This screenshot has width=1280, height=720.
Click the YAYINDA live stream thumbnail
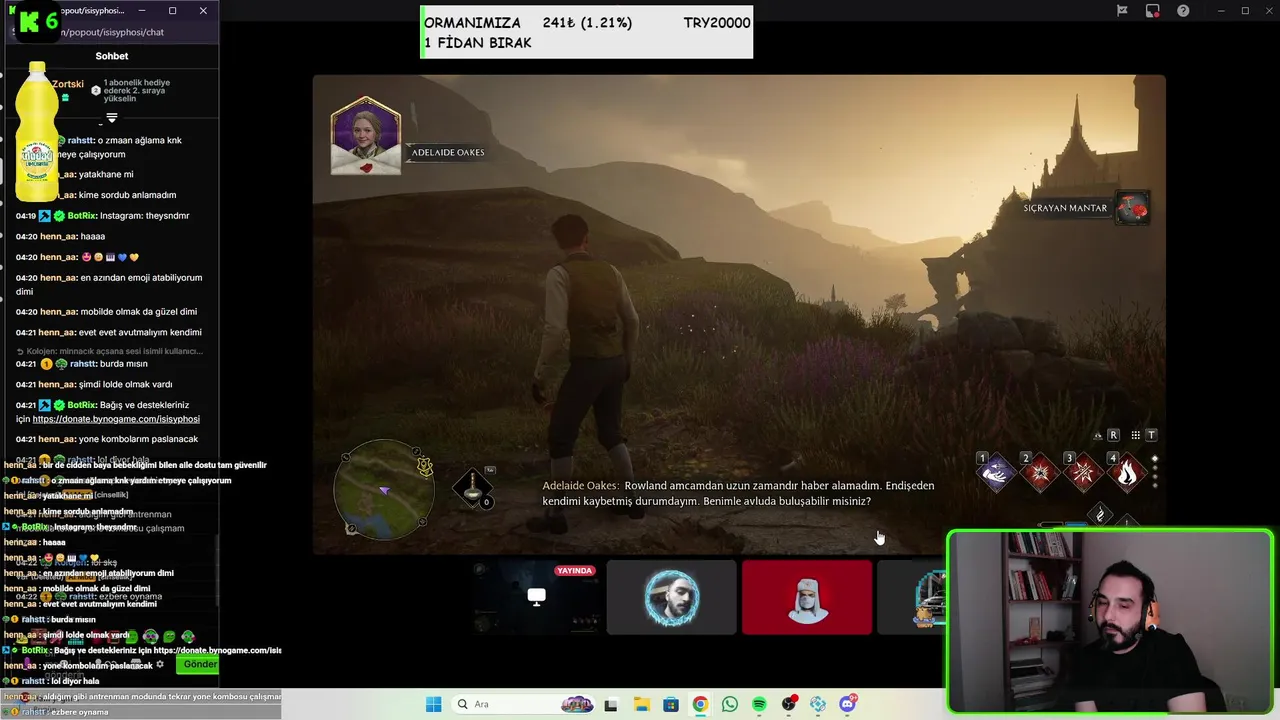536,597
